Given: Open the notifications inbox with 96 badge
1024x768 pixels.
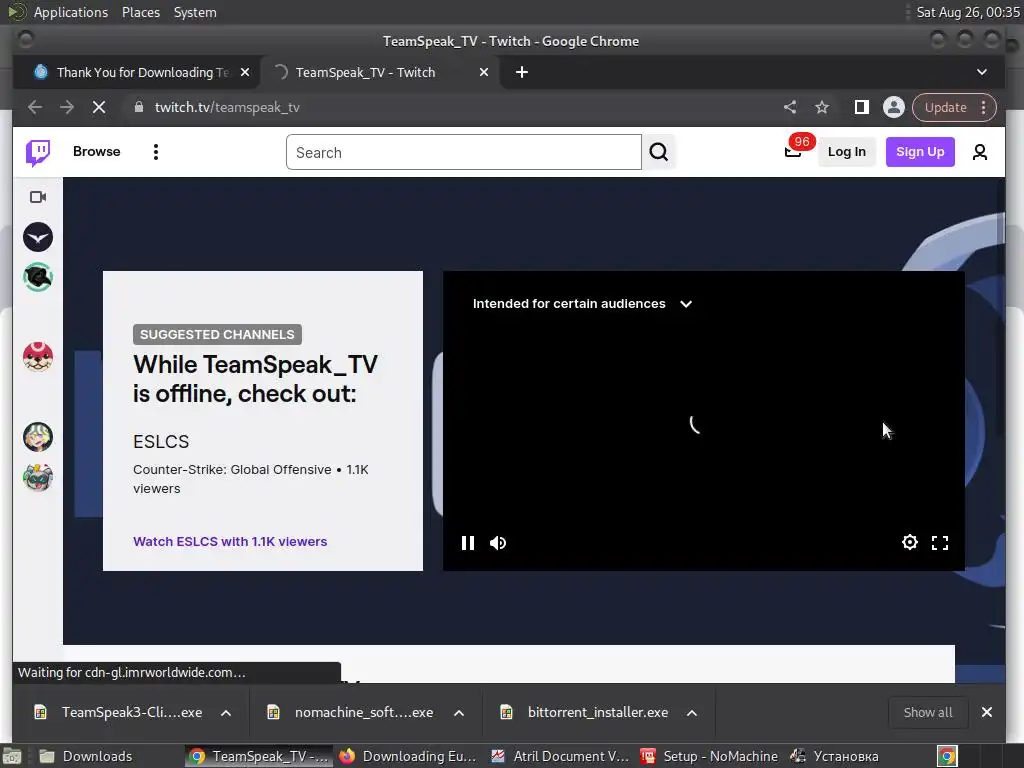Looking at the screenshot, I should pyautogui.click(x=793, y=152).
